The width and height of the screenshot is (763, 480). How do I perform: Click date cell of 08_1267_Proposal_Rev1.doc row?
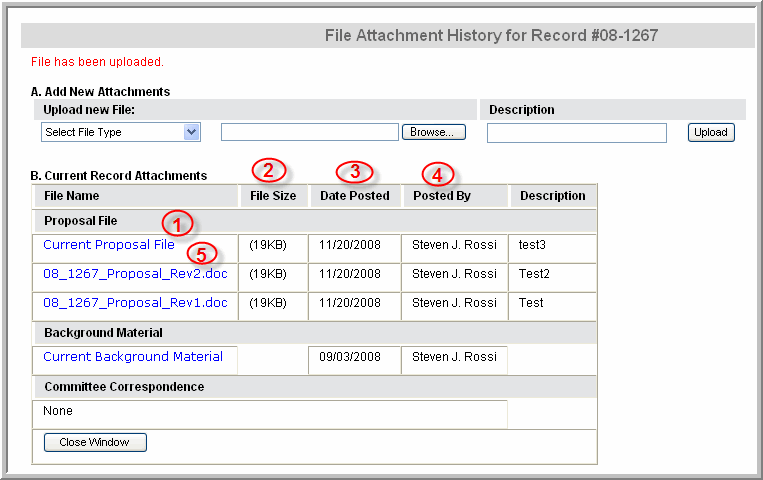354,306
